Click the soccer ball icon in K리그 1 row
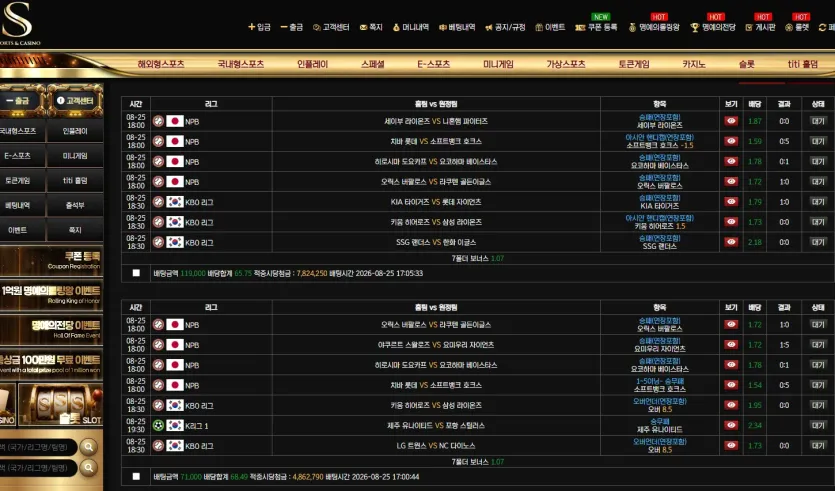The height and width of the screenshot is (491, 835). coord(158,425)
